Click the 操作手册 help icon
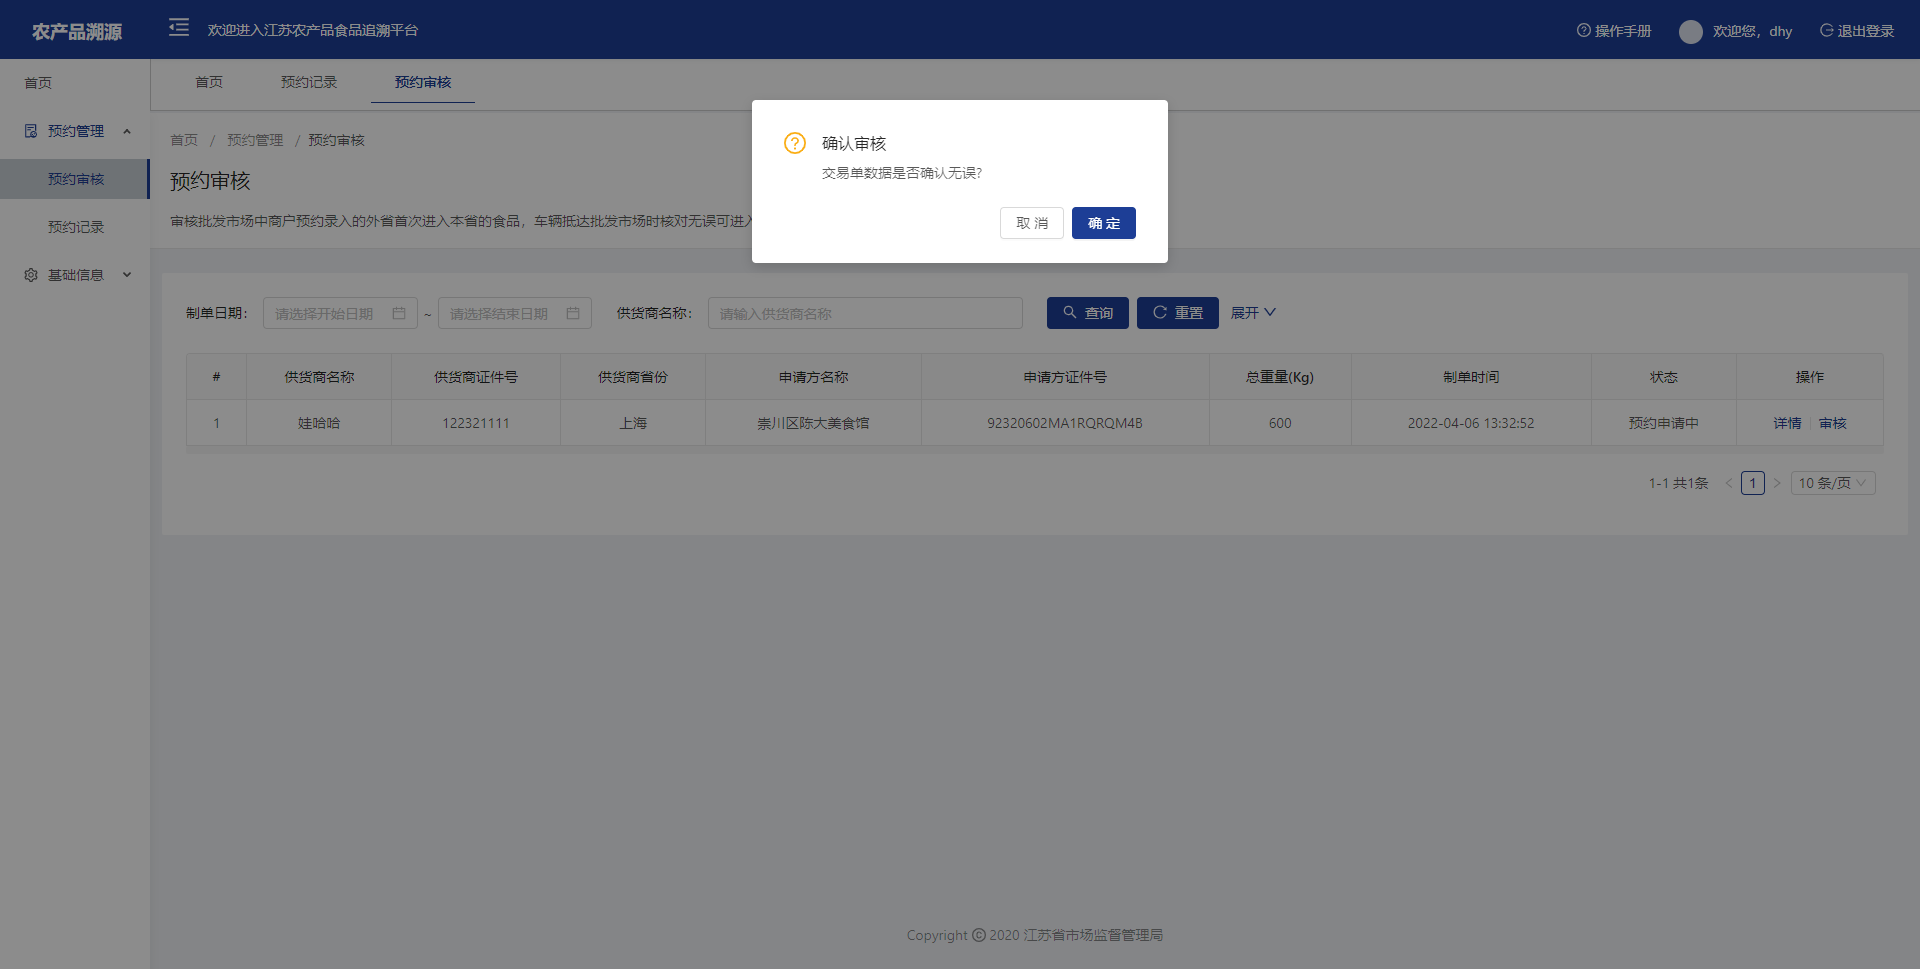The height and width of the screenshot is (969, 1920). [1583, 31]
